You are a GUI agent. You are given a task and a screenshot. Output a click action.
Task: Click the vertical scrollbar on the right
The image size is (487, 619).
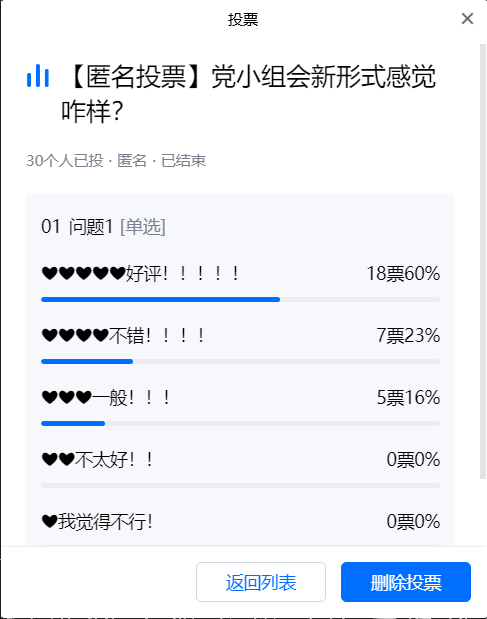pos(483,261)
